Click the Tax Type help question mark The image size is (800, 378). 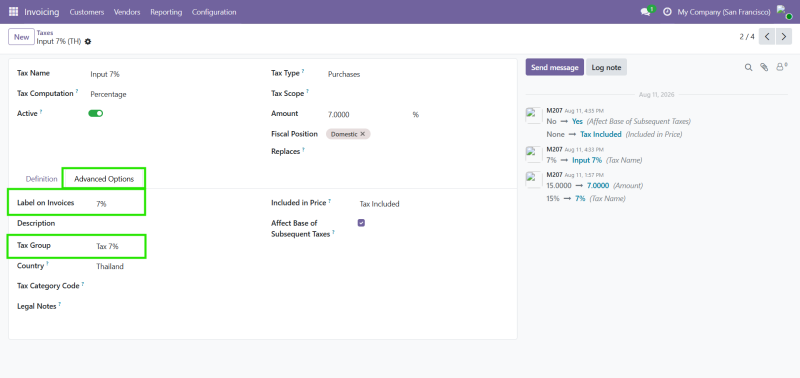pyautogui.click(x=303, y=71)
